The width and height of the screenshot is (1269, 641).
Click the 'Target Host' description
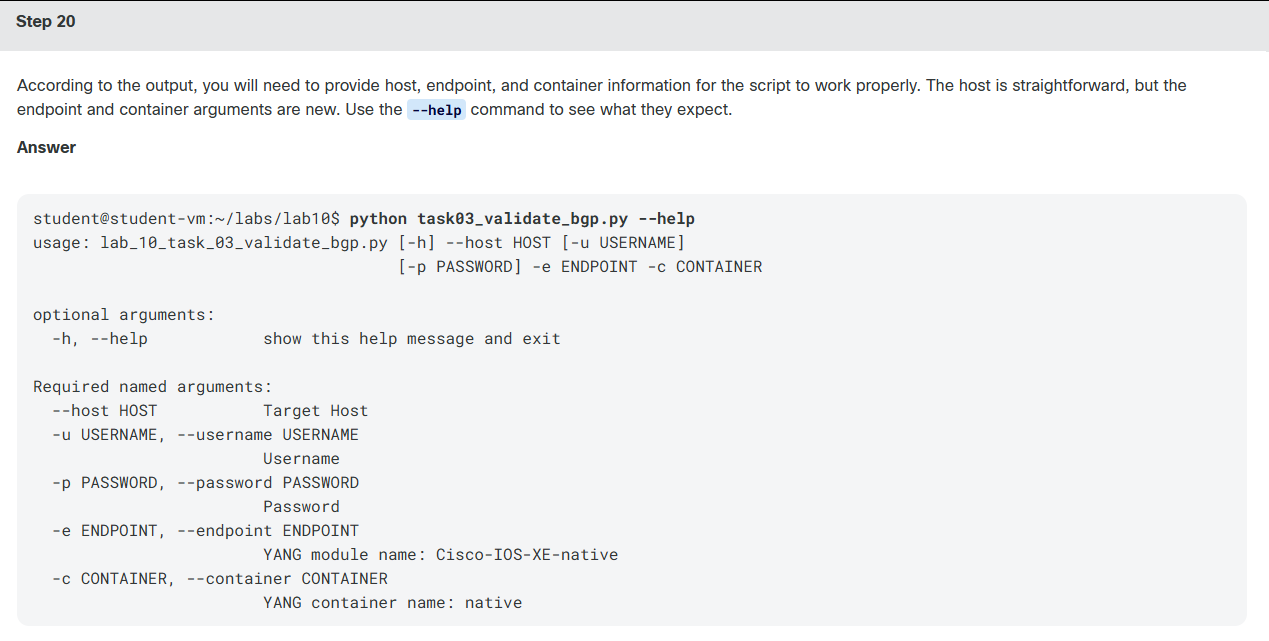tap(316, 410)
